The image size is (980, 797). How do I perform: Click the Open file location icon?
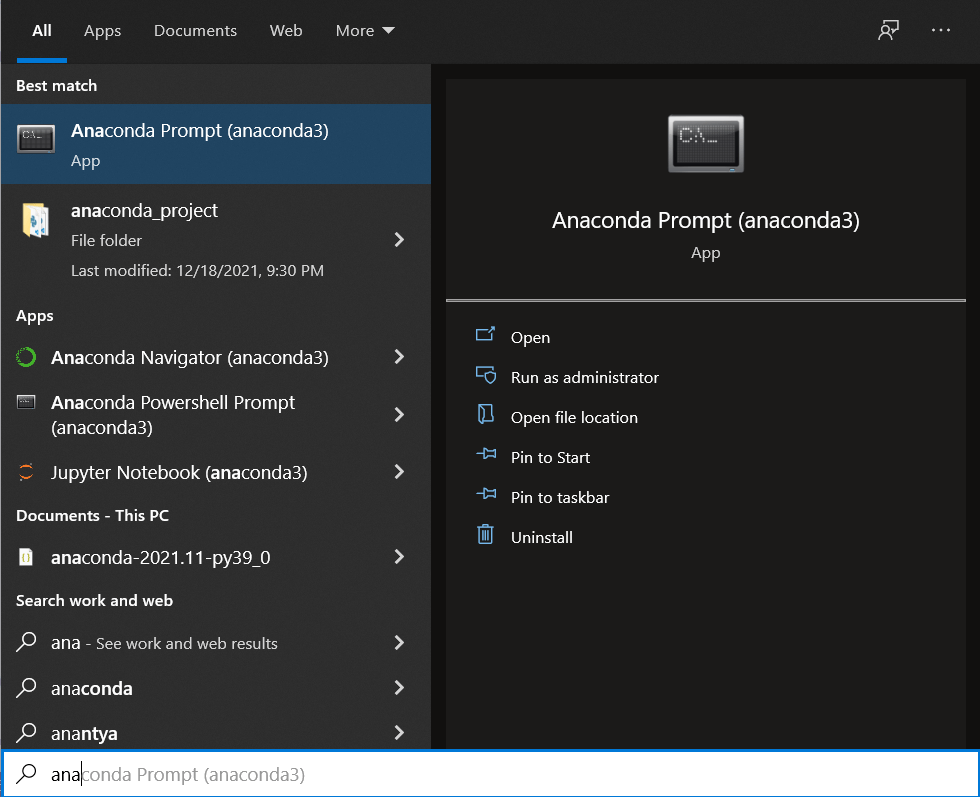486,415
